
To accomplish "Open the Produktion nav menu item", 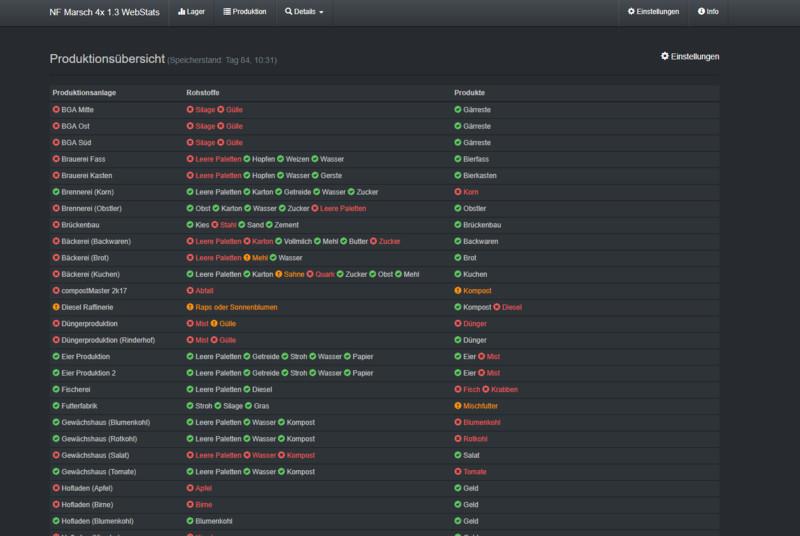I will [245, 12].
